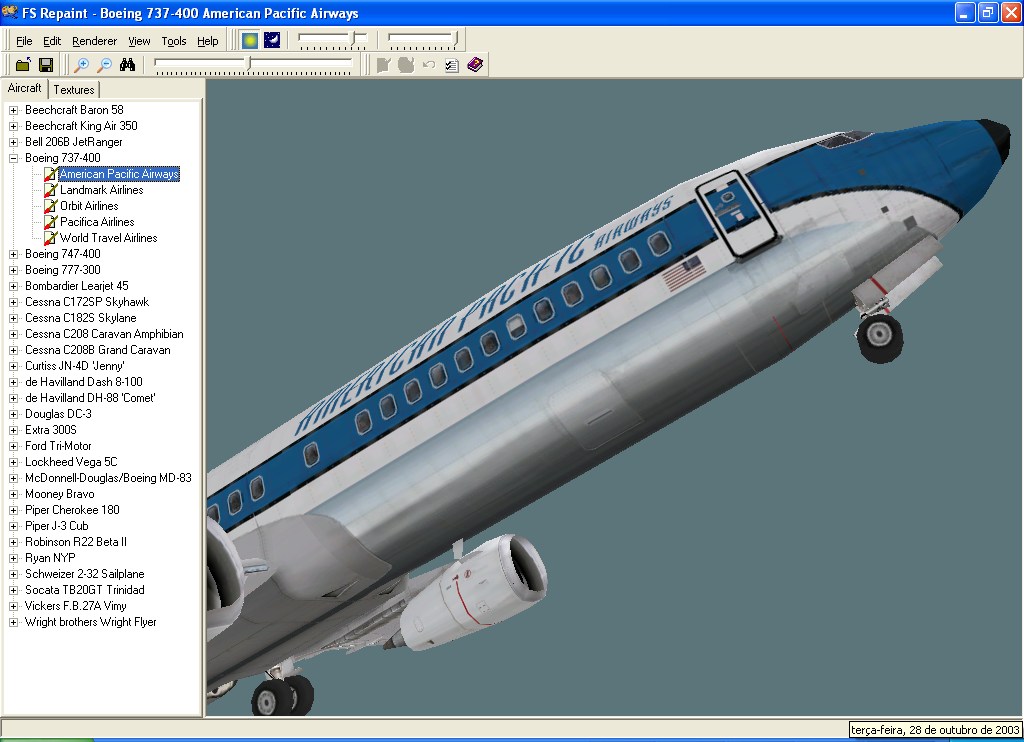Click the World Travel Airlines paint icon
Image resolution: width=1024 pixels, height=742 pixels.
[x=50, y=238]
